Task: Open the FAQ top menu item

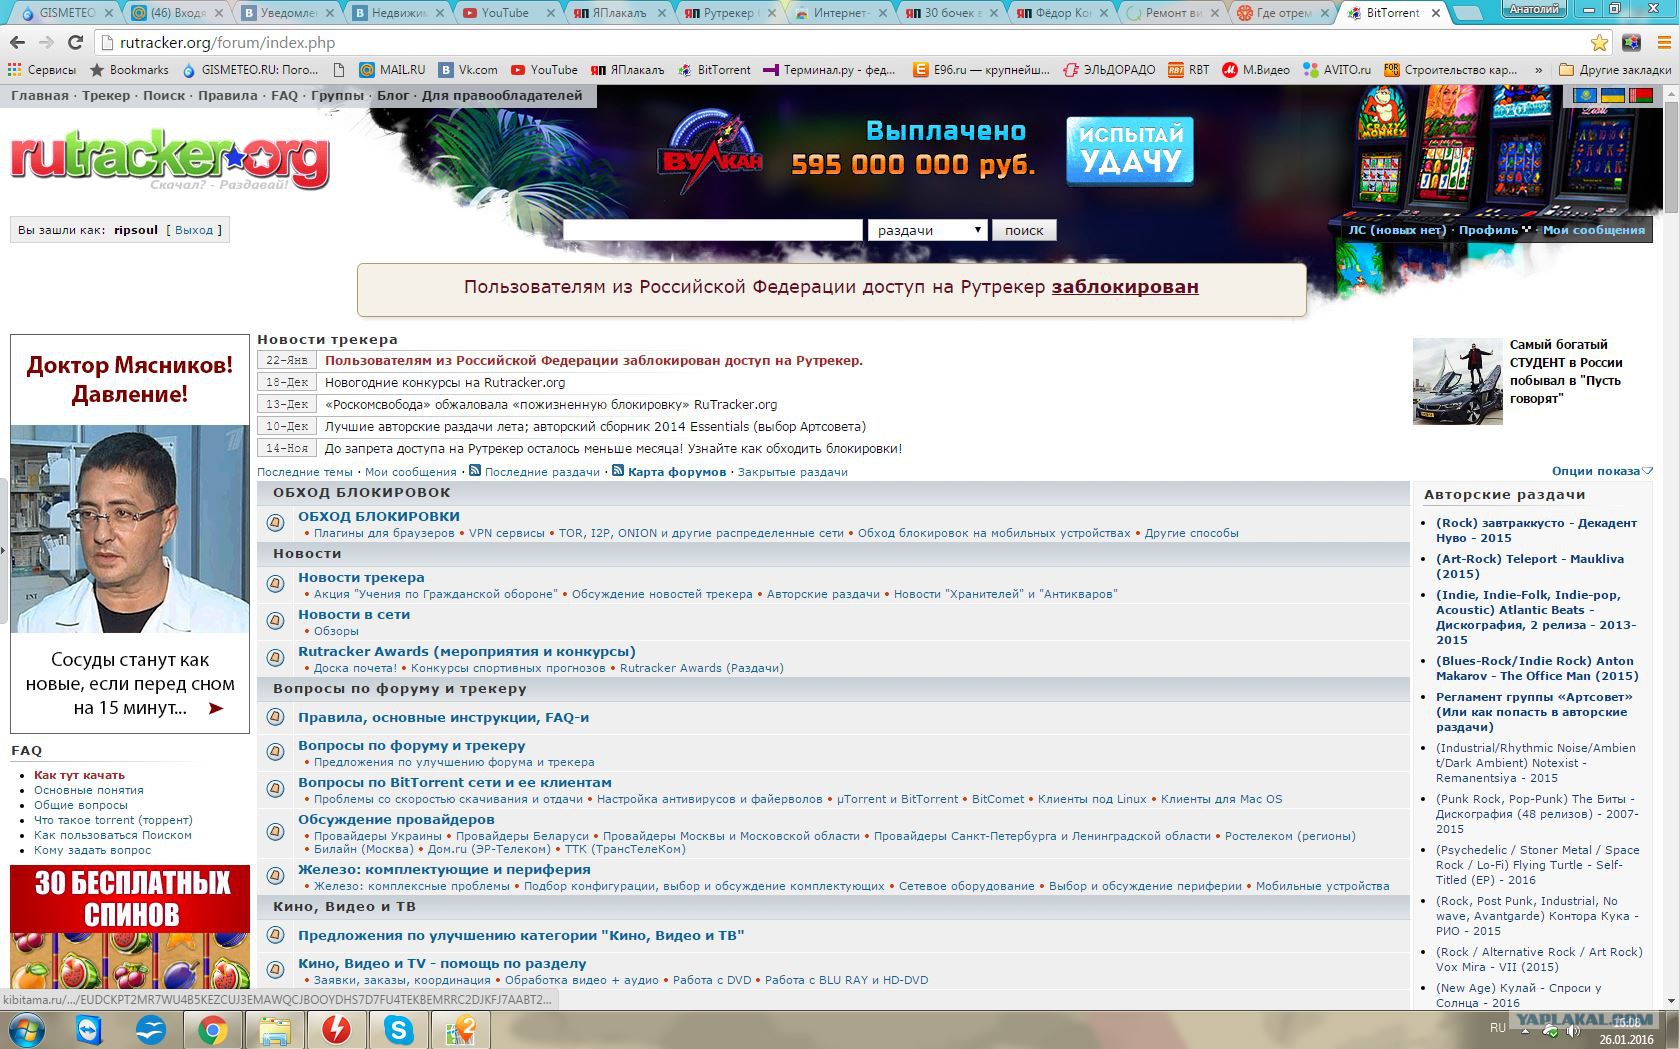Action: [x=285, y=96]
